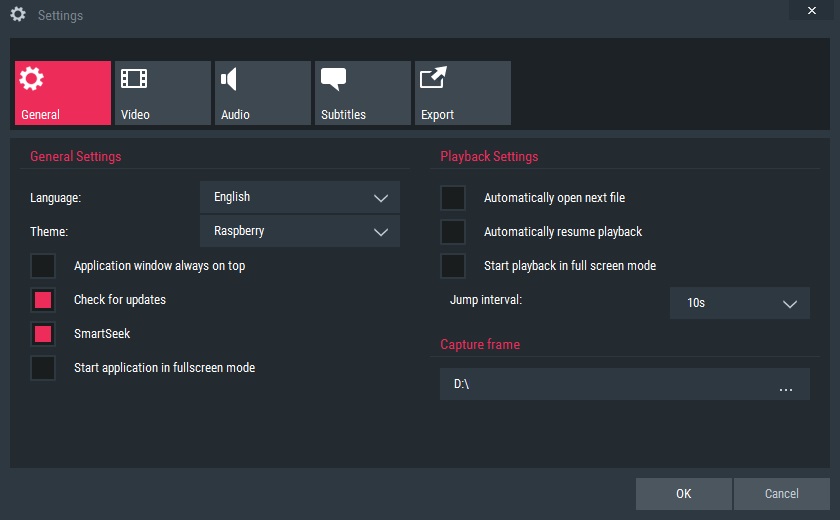Click the gear icon on the General tab
This screenshot has width=840, height=520.
(32, 80)
